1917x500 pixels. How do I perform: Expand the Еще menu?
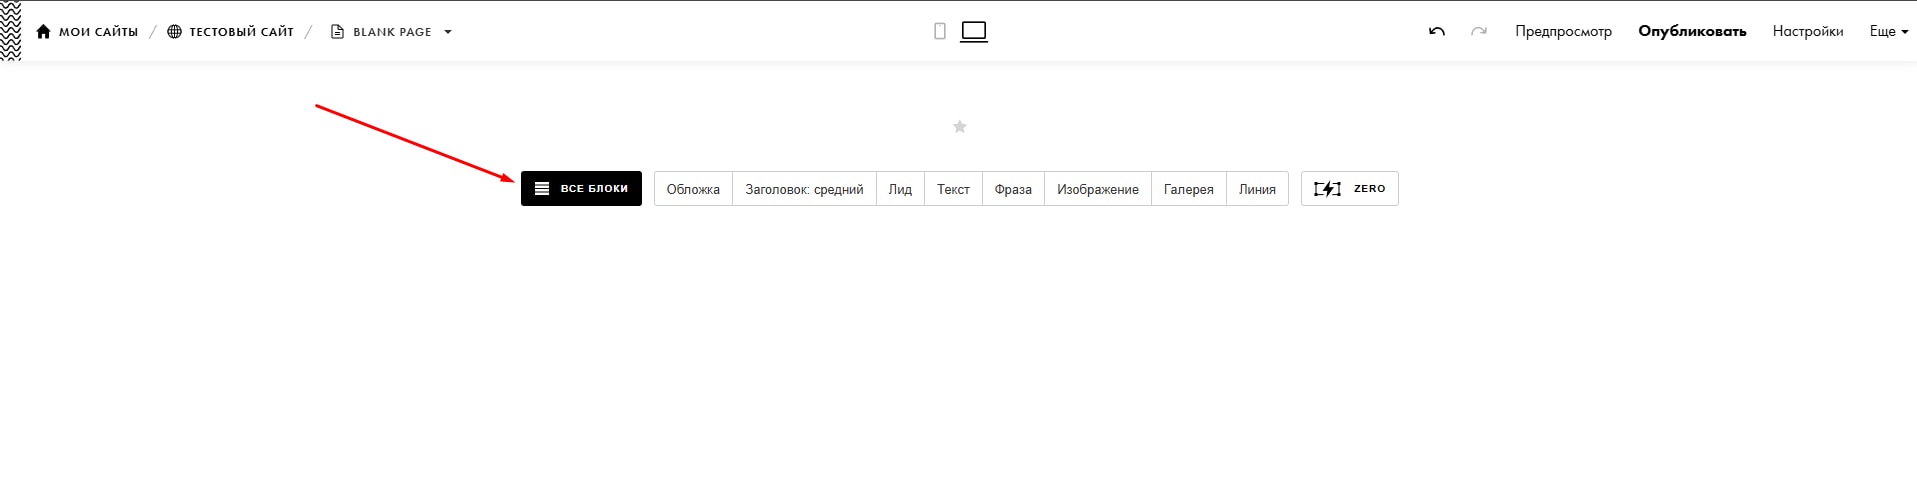(x=1889, y=32)
